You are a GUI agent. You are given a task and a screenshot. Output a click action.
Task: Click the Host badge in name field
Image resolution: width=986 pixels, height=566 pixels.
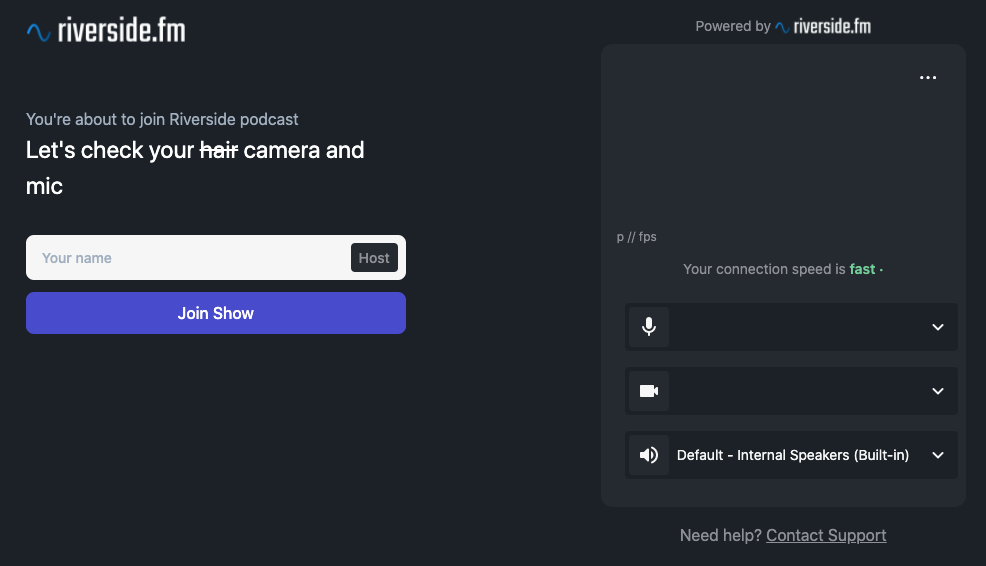tap(374, 258)
